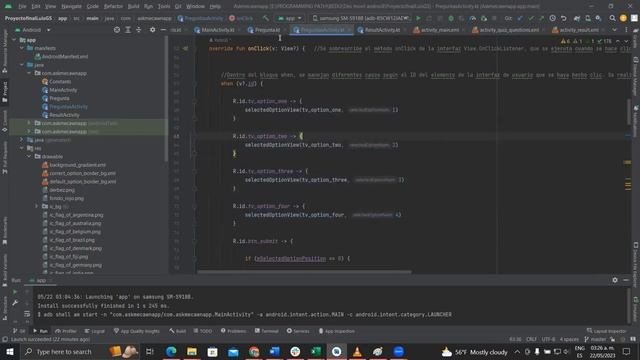
Task: Click Expand All in Project panel
Action: pyautogui.click(x=128, y=30)
